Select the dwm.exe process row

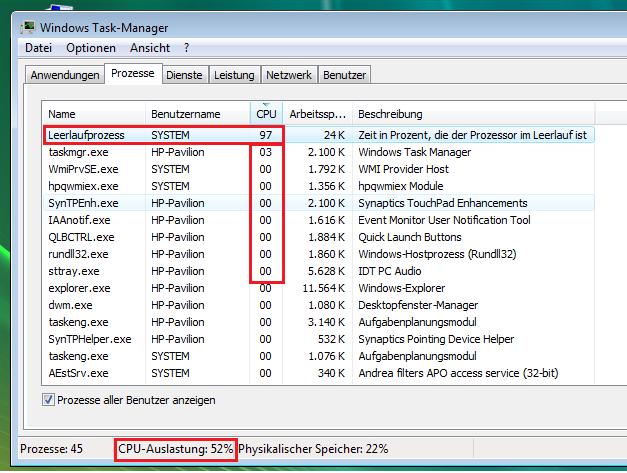[69, 305]
